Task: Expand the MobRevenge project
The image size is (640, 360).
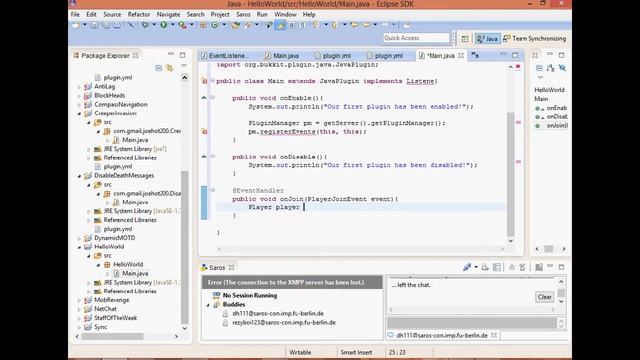Action: [x=79, y=300]
